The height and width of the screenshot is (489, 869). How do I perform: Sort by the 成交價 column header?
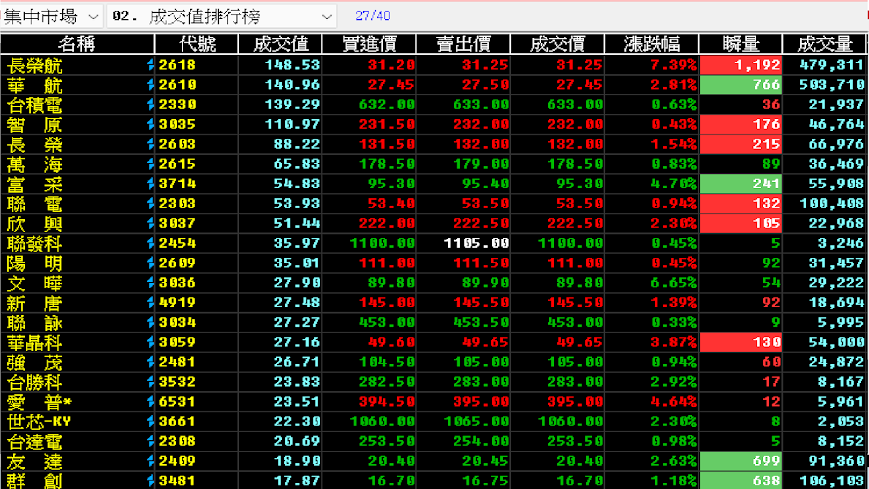pyautogui.click(x=558, y=44)
